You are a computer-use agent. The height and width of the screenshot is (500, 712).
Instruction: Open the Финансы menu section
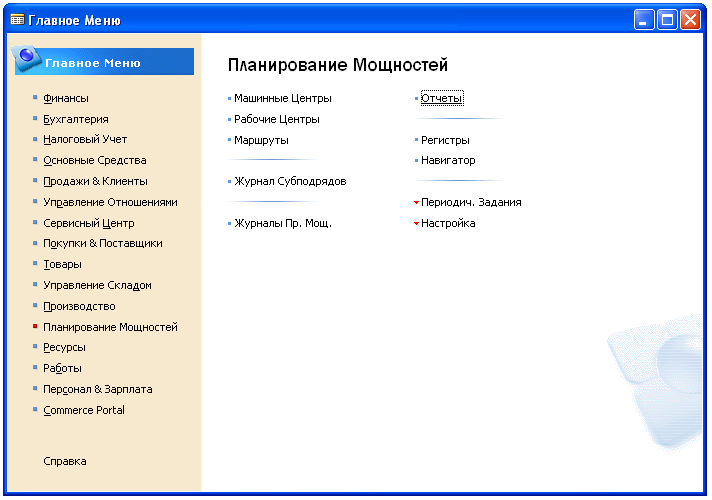click(66, 98)
